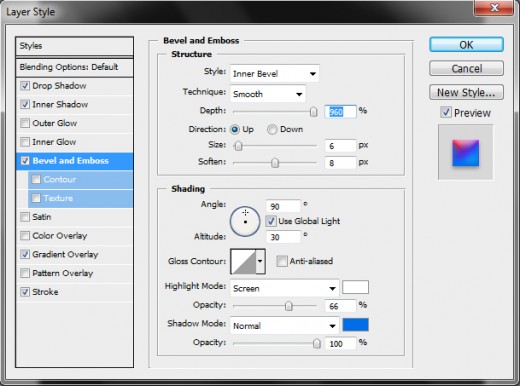Uncheck Use Global Light
The width and height of the screenshot is (520, 386).
(x=271, y=221)
